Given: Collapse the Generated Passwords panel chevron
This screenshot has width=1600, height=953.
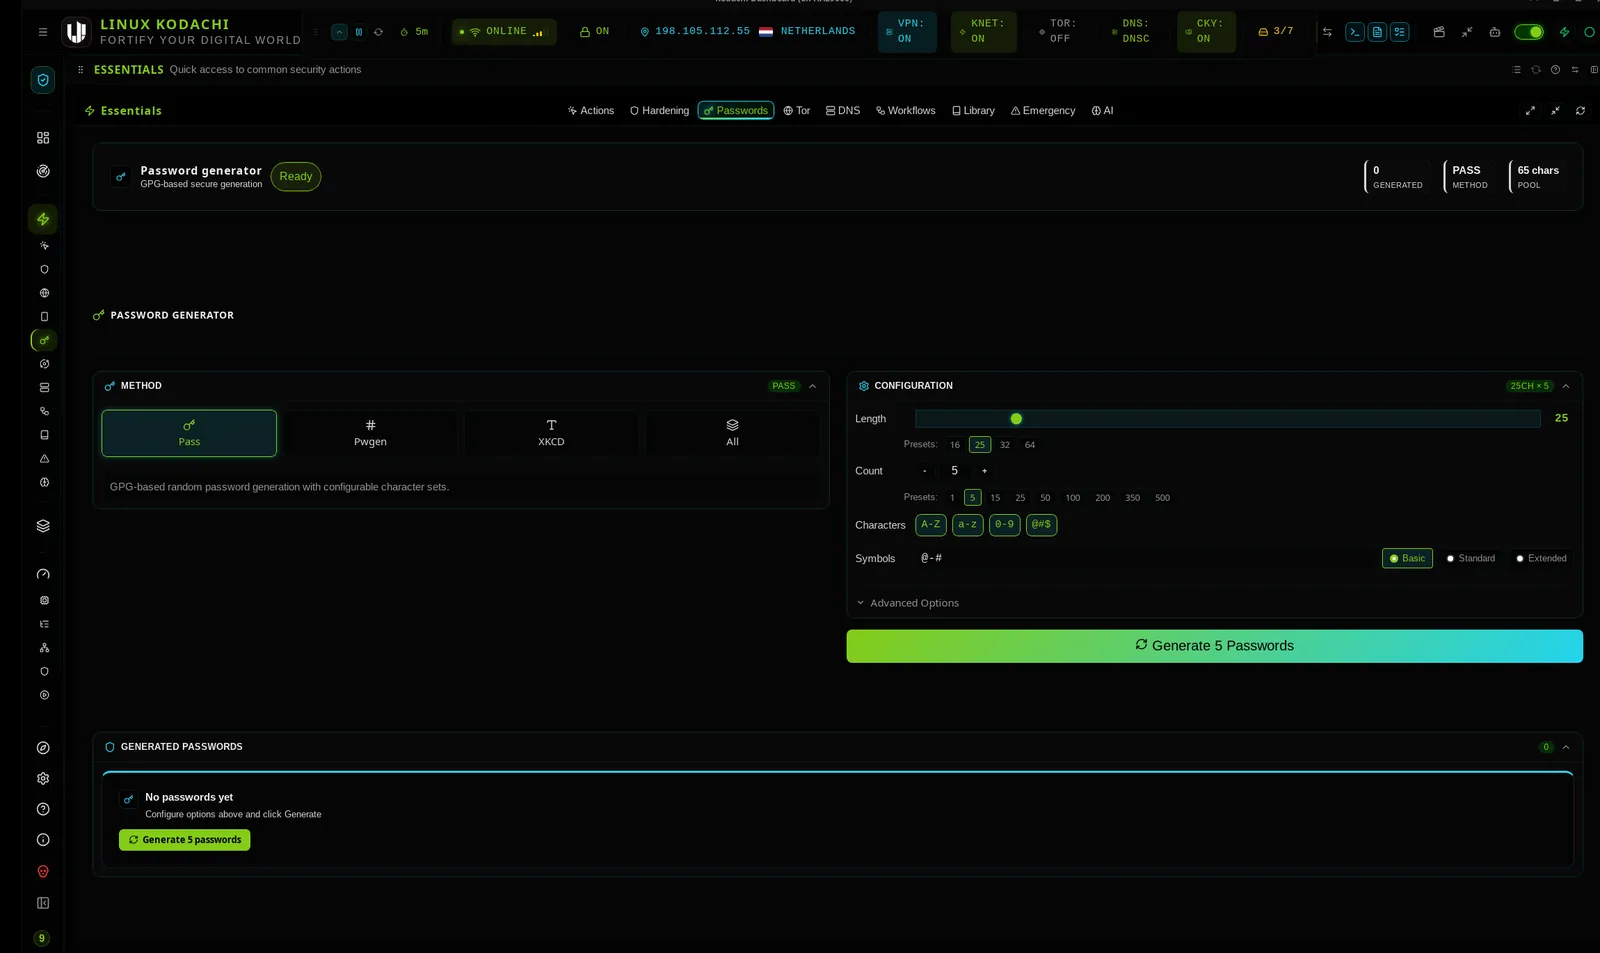Looking at the screenshot, I should [x=1566, y=747].
